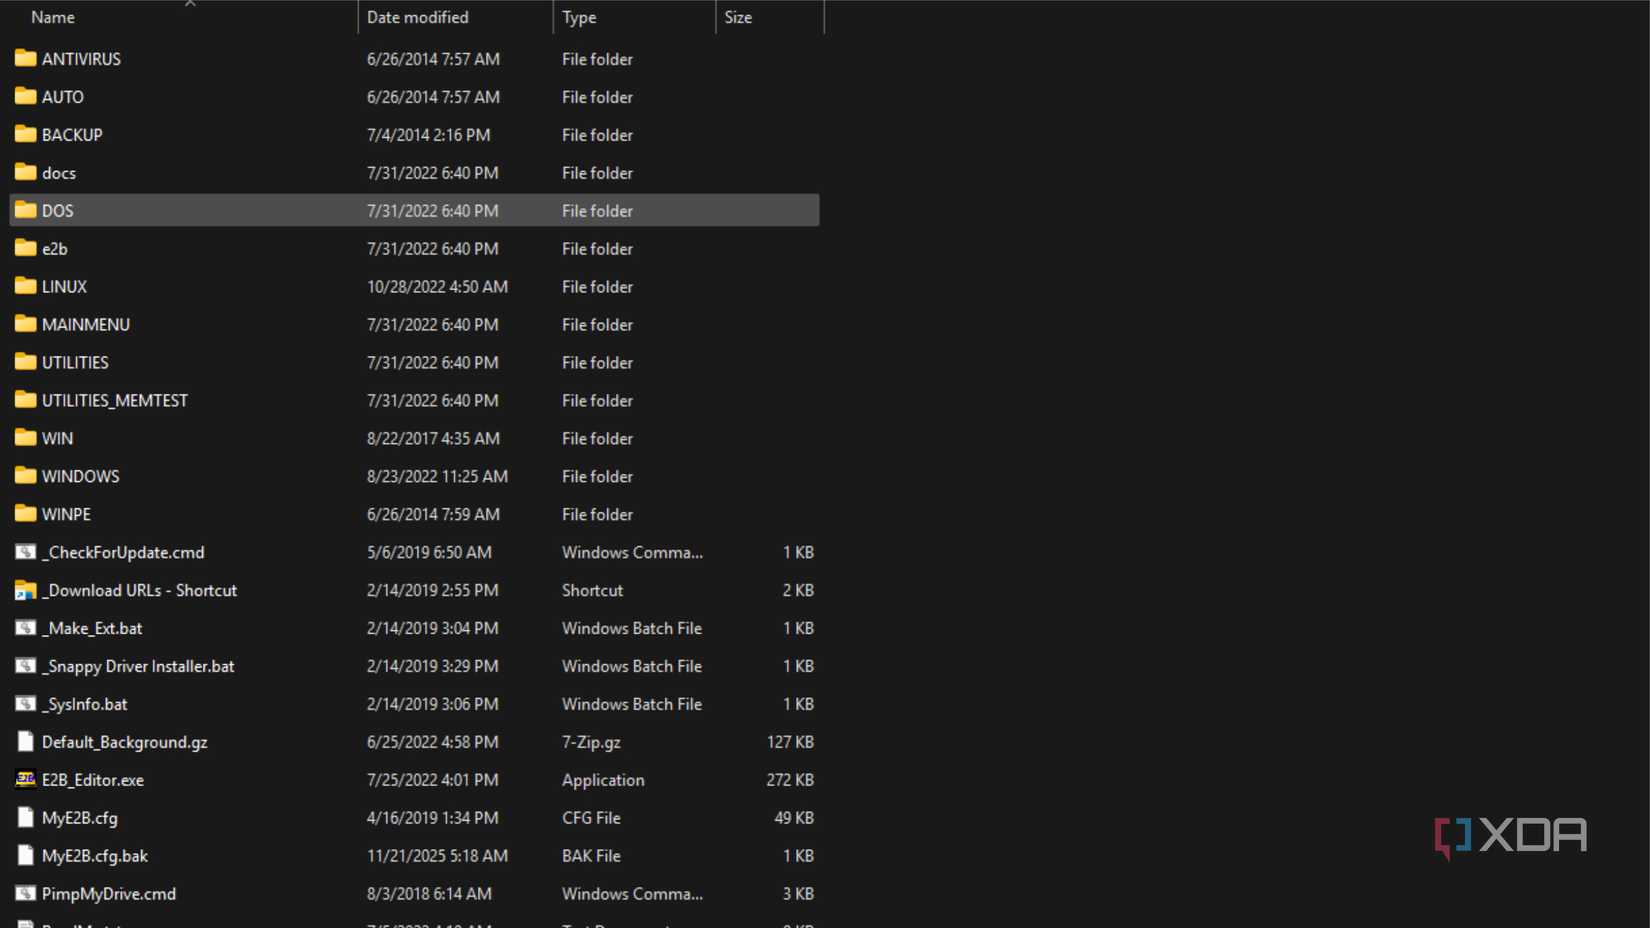Select the _Snappy Driver Installer.bat file name
This screenshot has height=928, width=1650.
138,667
